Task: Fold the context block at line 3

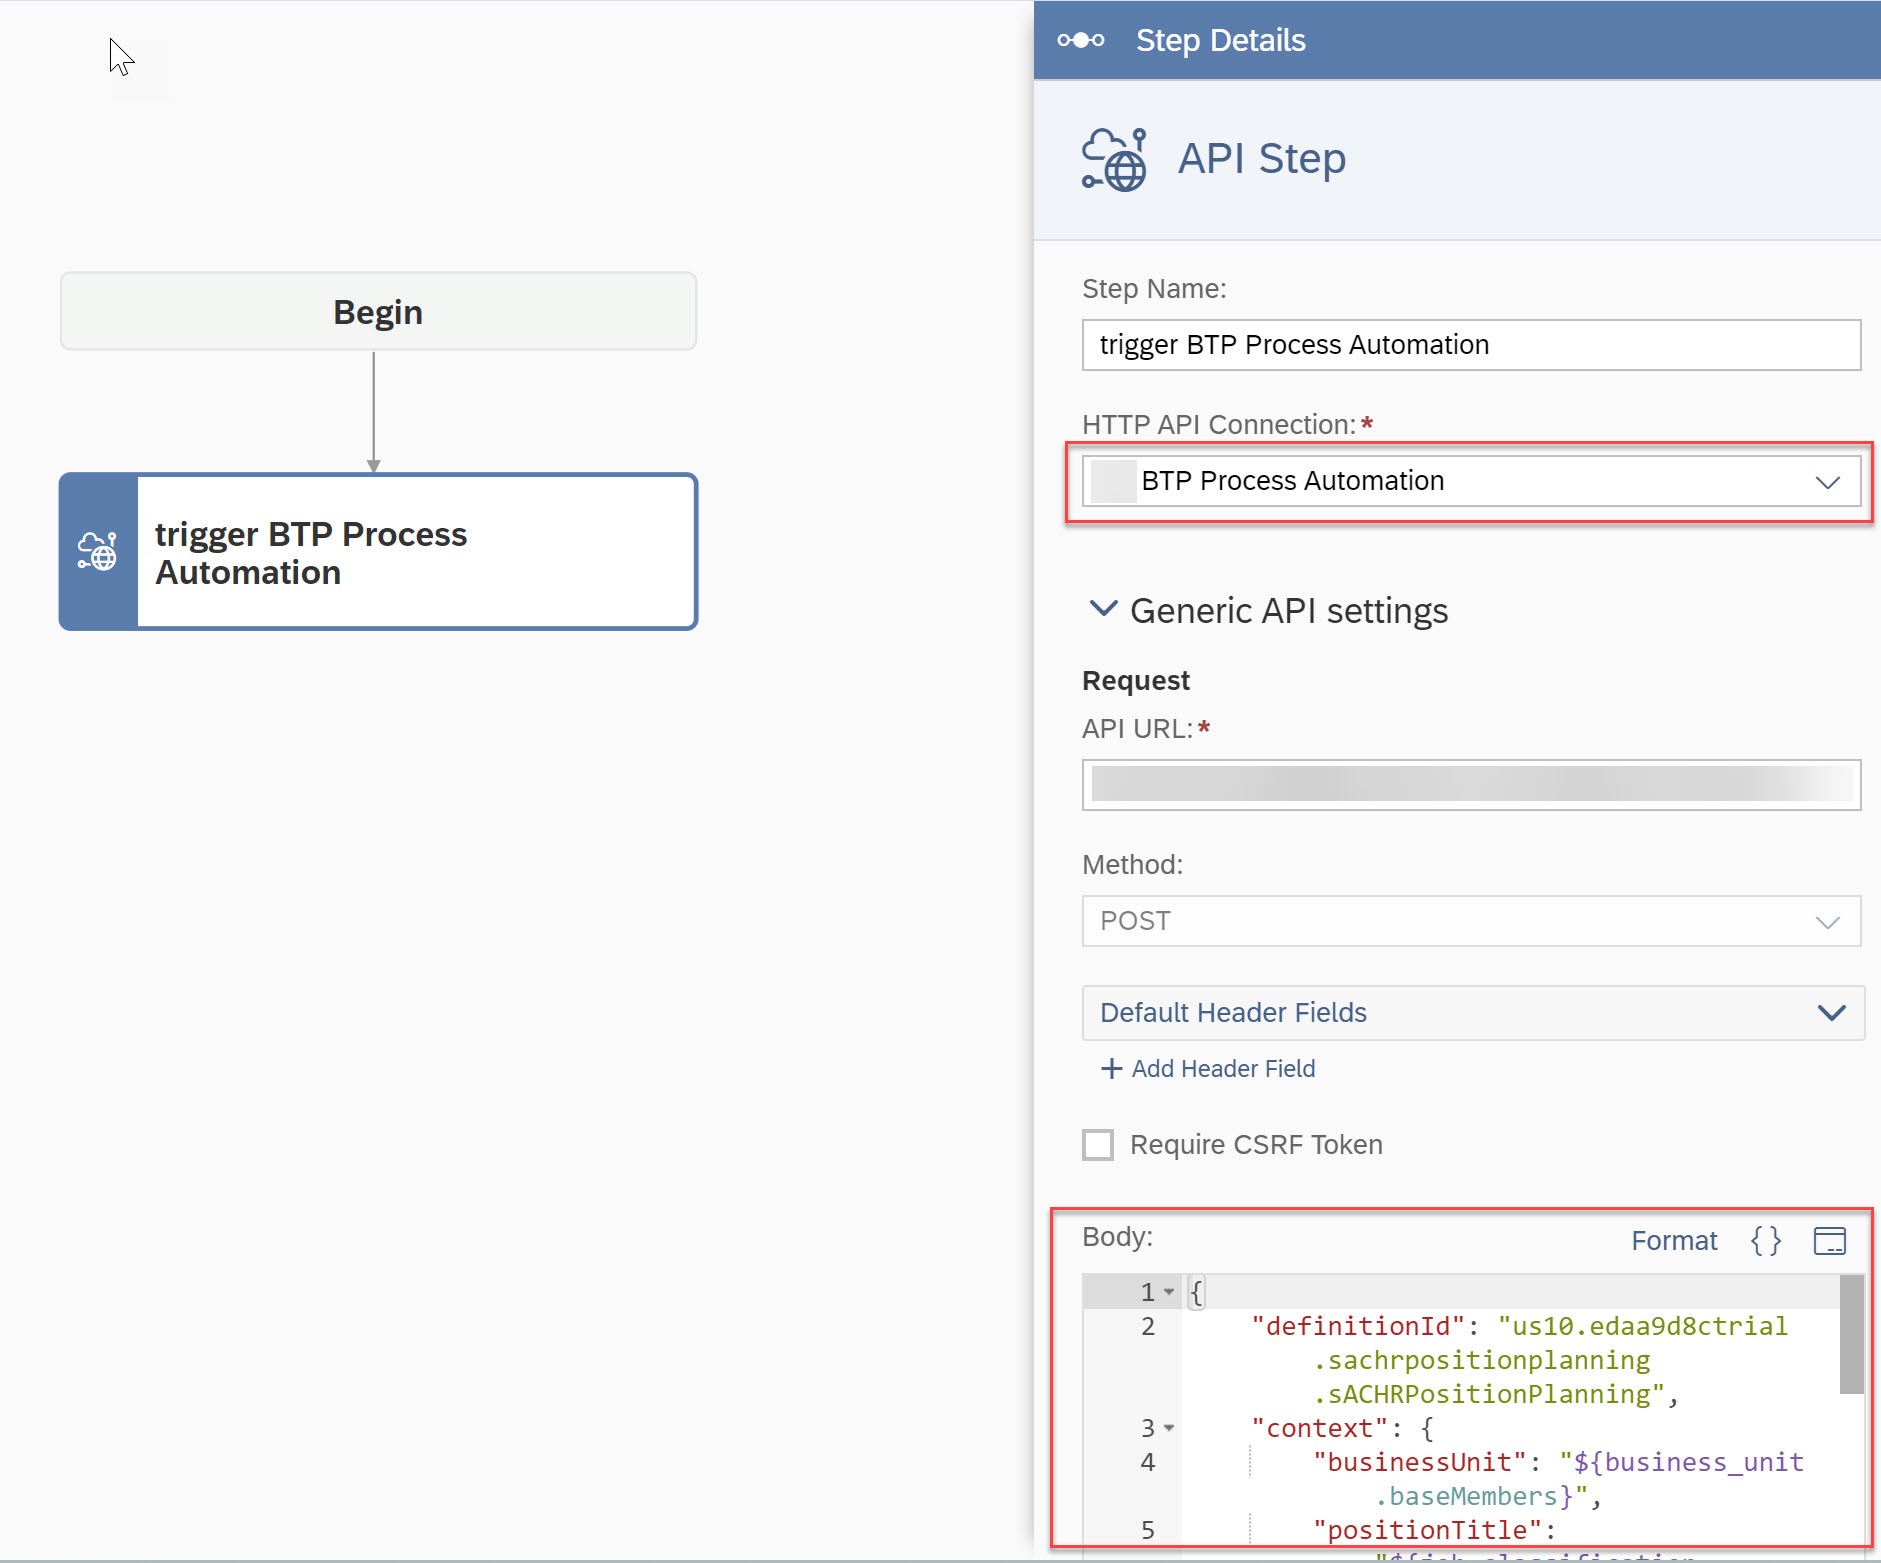Action: click(1169, 1428)
